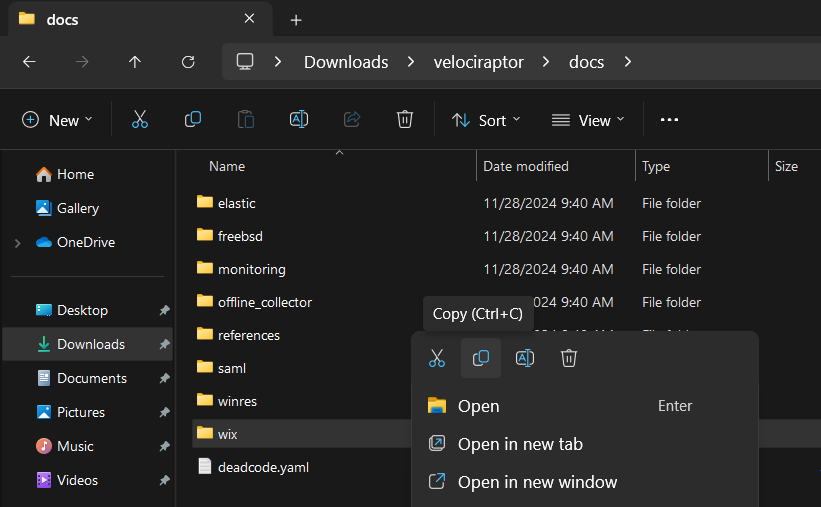Click Delete icon in the context menu

point(569,358)
